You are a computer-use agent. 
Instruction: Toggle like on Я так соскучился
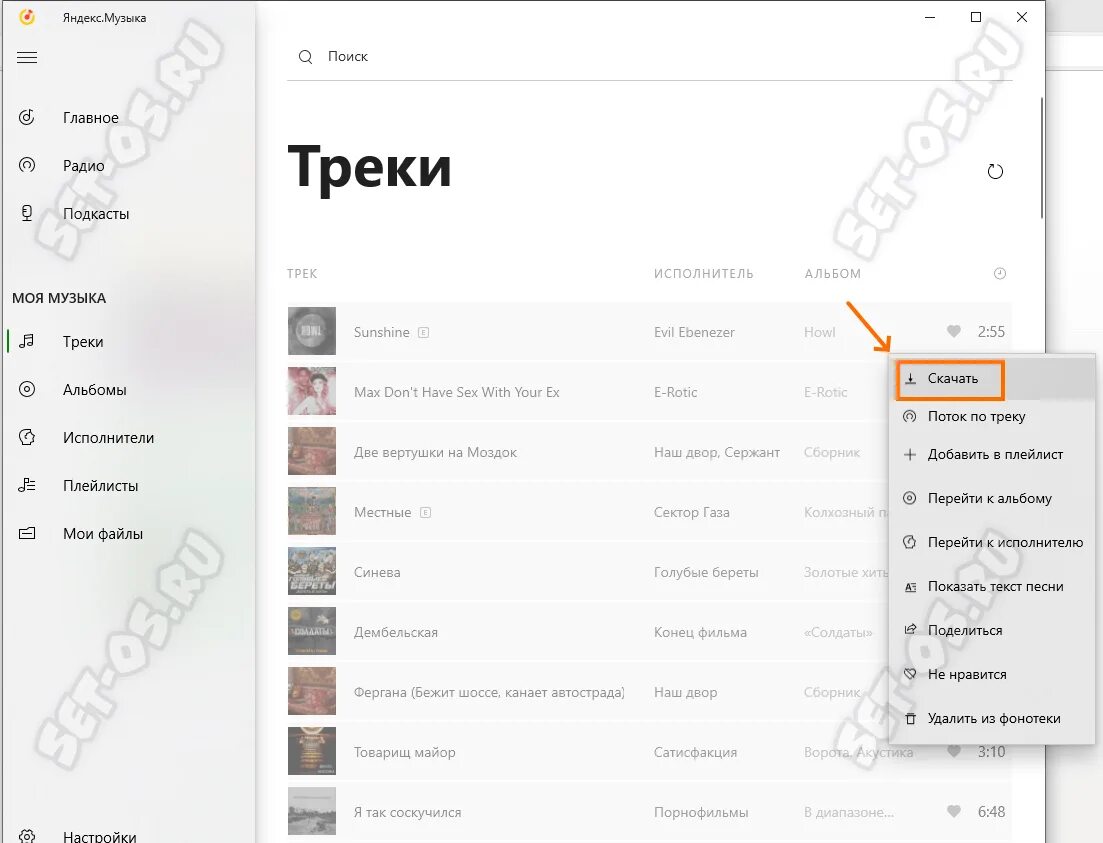point(953,811)
